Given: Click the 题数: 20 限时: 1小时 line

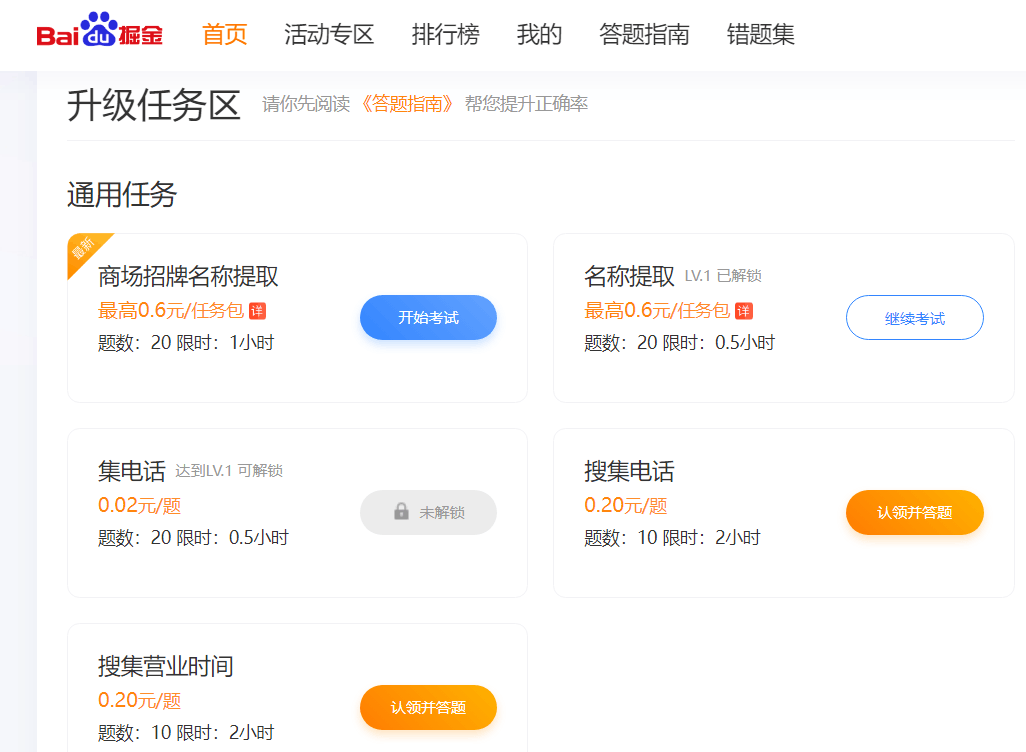Looking at the screenshot, I should tap(186, 343).
